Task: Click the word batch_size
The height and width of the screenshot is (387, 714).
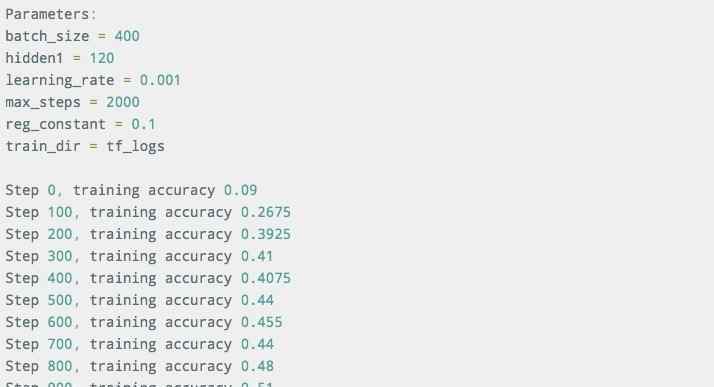Action: [x=47, y=36]
